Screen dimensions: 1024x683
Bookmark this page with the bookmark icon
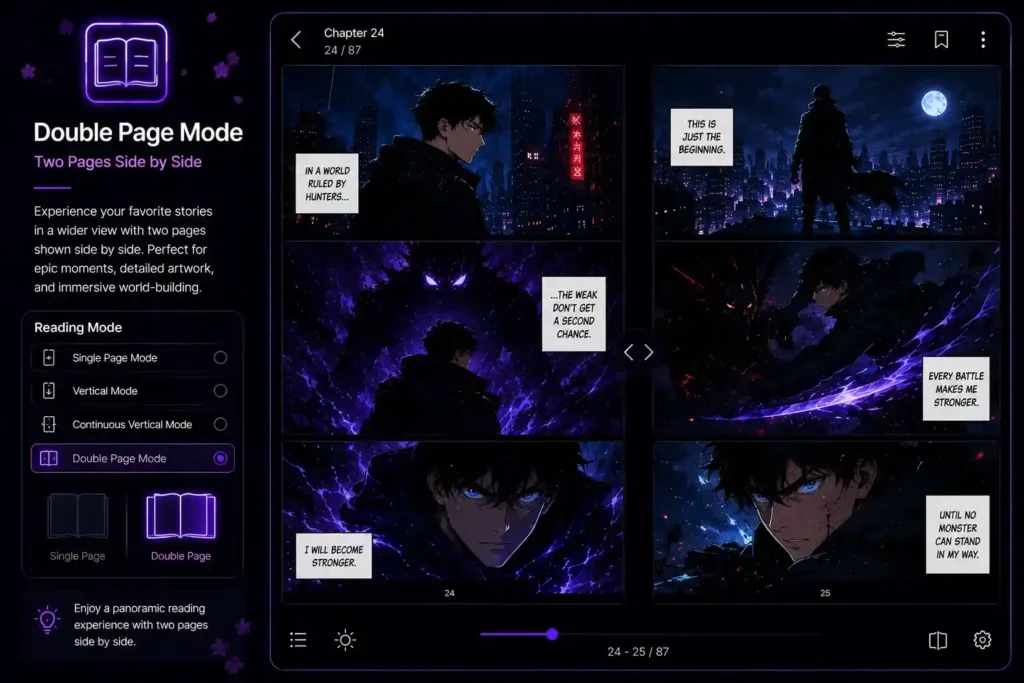click(941, 40)
